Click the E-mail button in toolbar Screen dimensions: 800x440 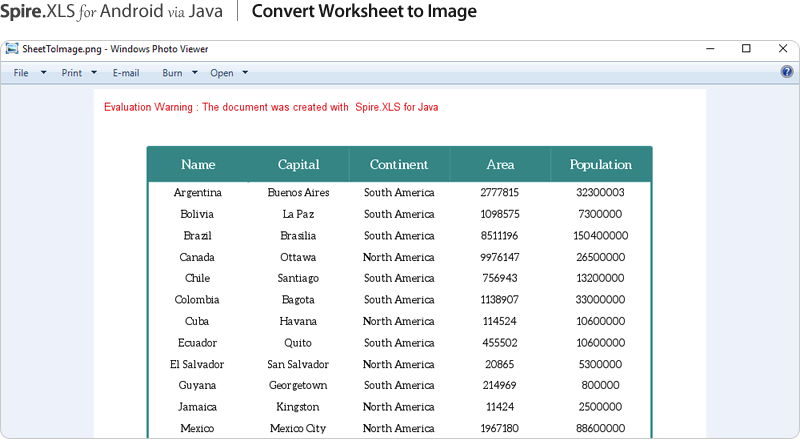pos(126,73)
